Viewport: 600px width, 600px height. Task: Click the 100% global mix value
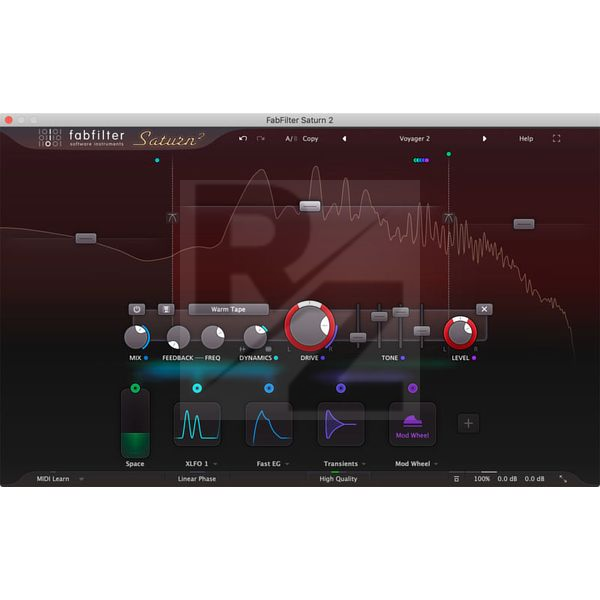tap(481, 479)
